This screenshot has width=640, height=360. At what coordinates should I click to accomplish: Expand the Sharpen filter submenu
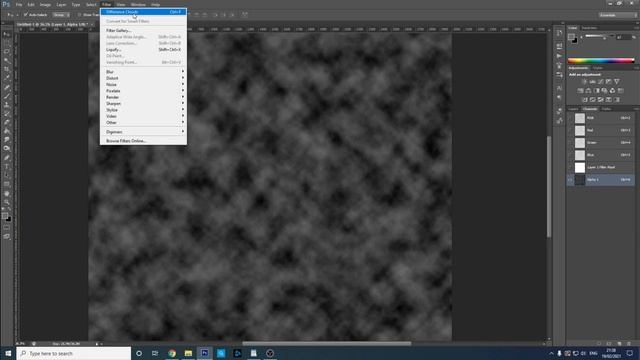143,103
